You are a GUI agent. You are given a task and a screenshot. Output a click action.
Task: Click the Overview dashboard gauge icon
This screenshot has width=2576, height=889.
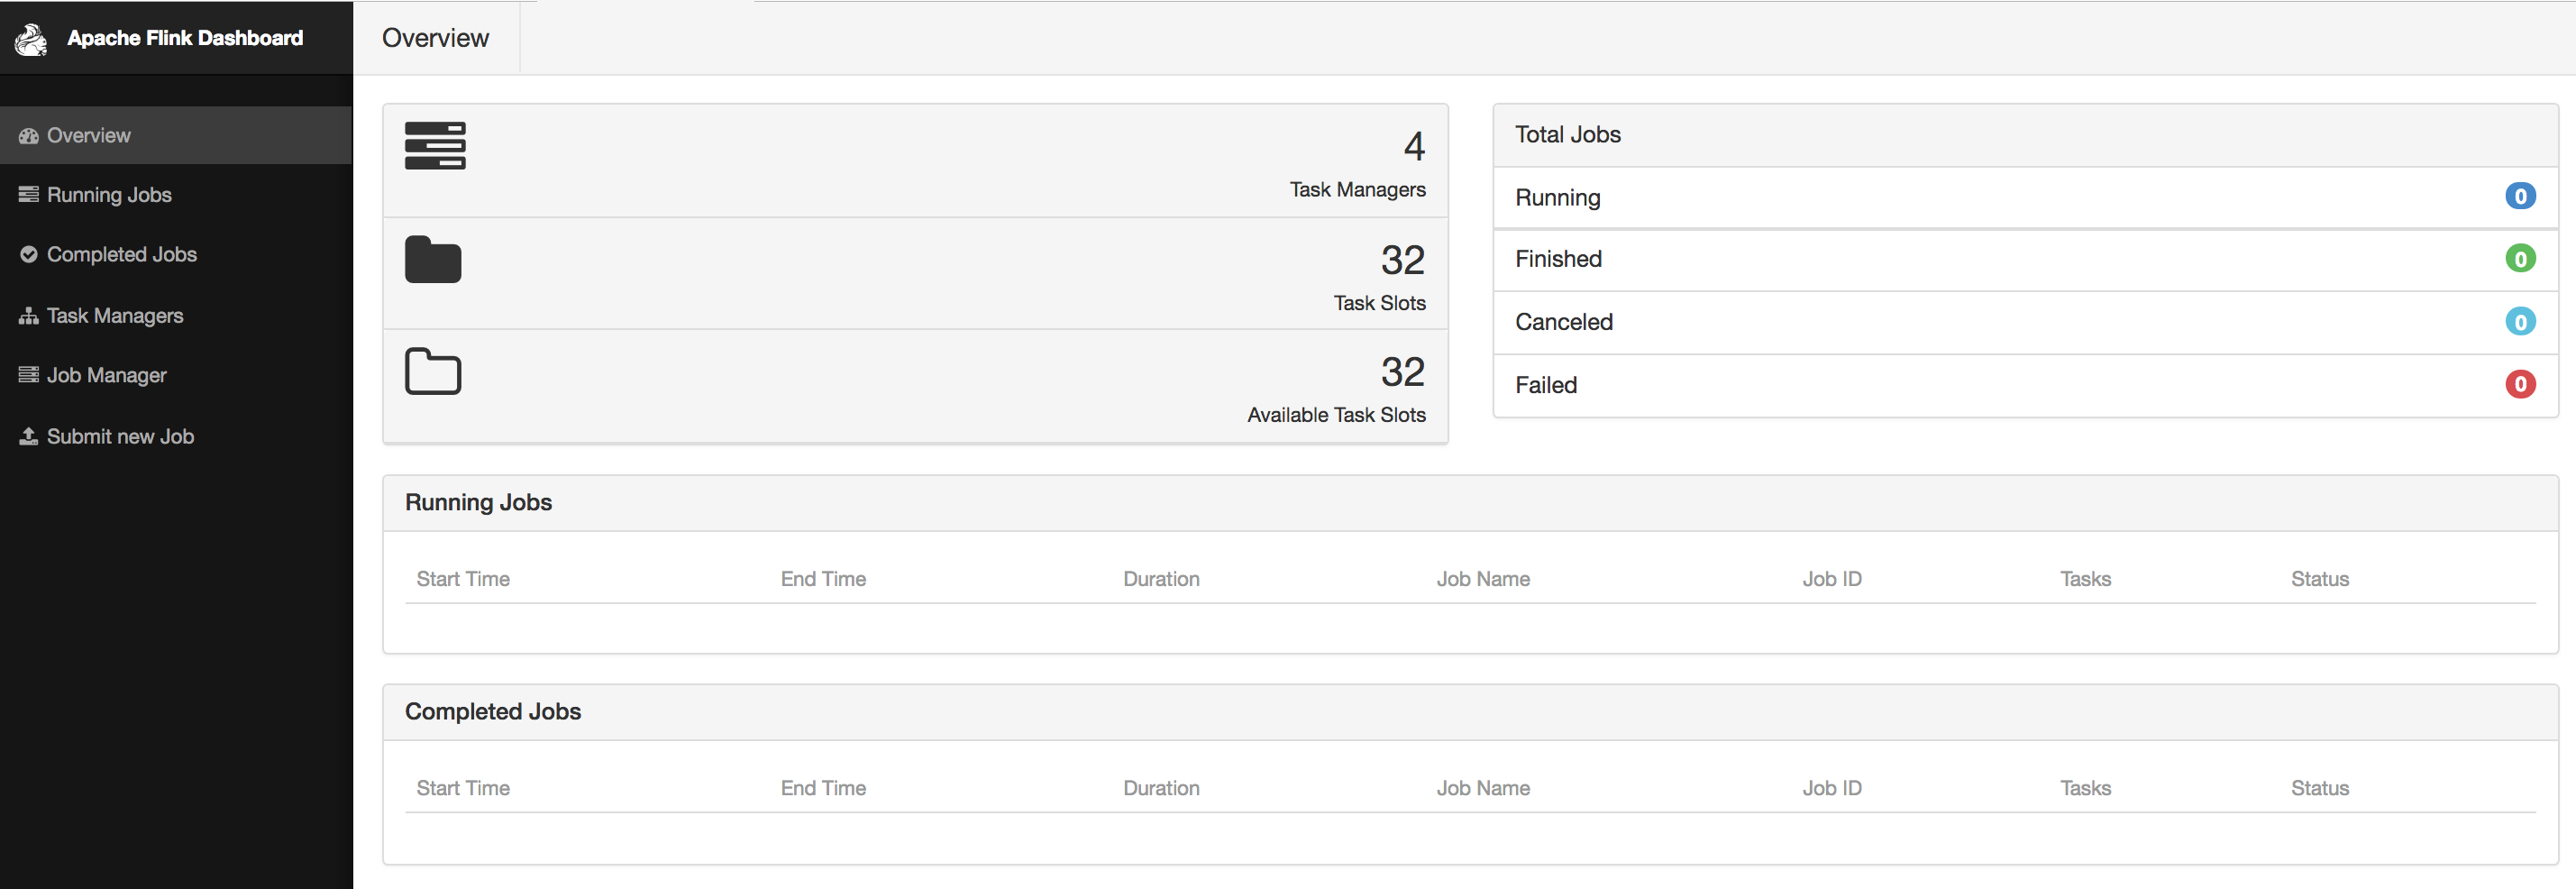(29, 136)
